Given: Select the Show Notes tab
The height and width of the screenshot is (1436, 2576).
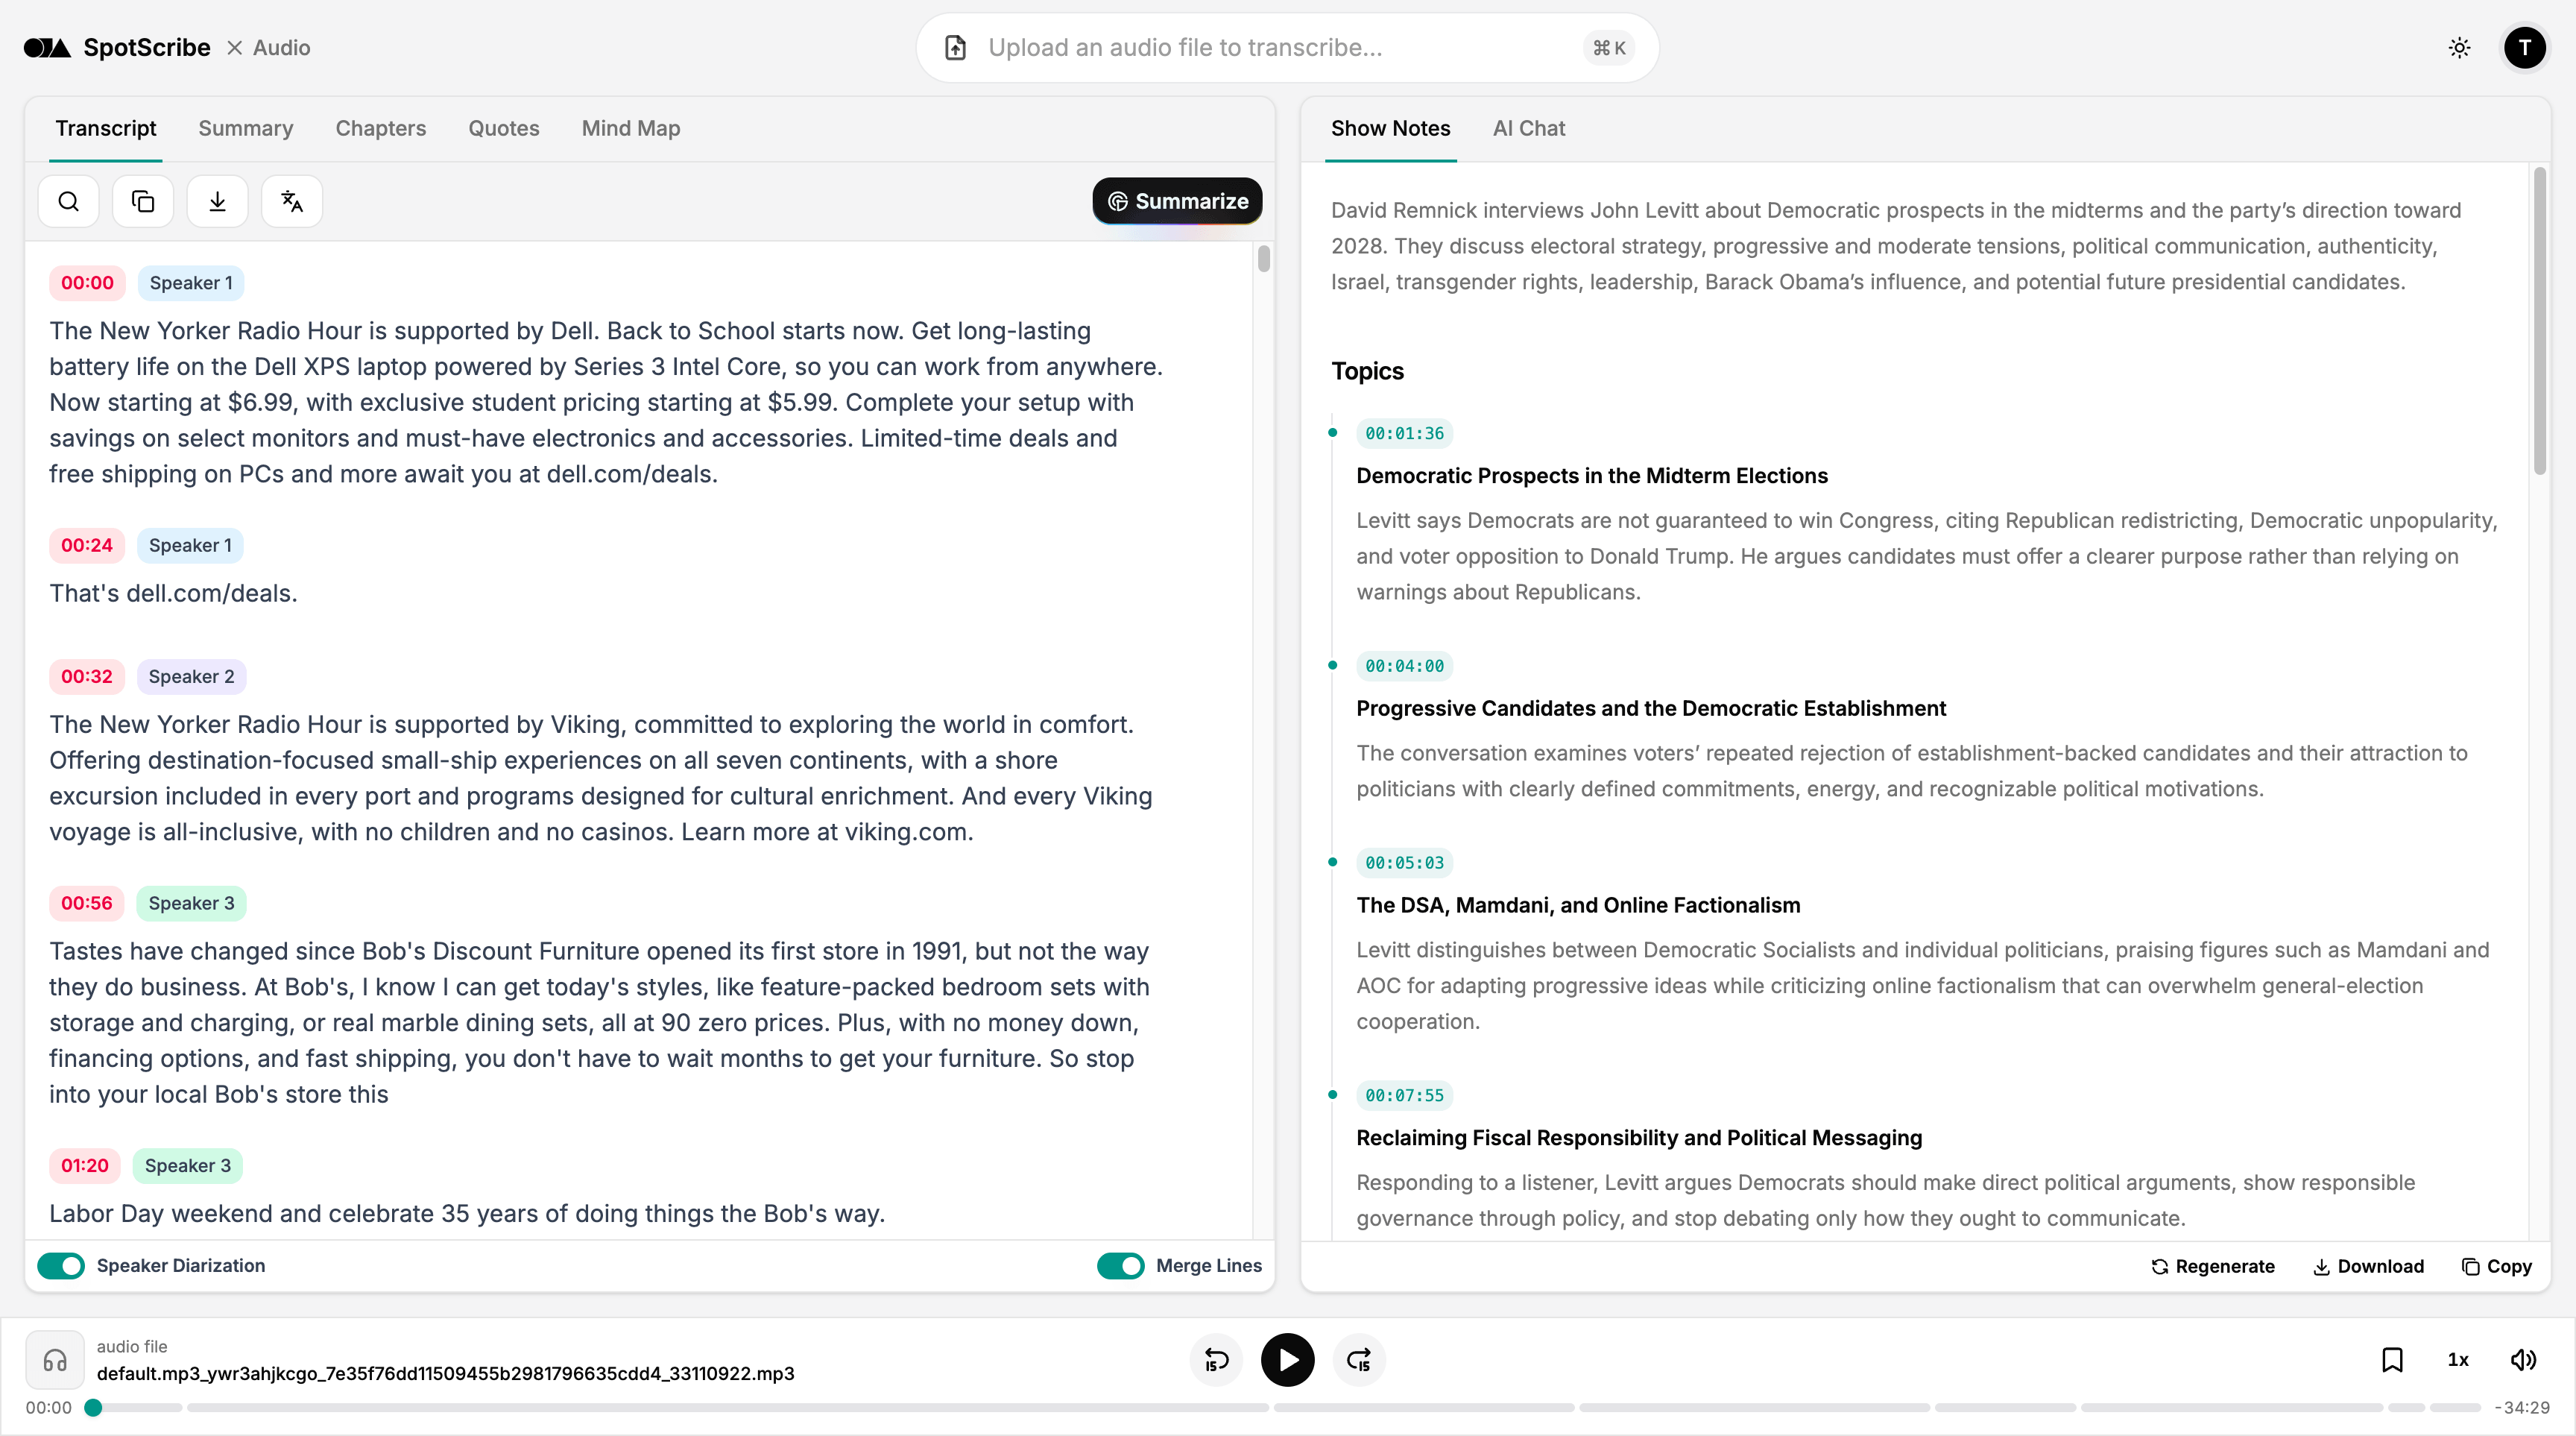Looking at the screenshot, I should coord(1390,128).
